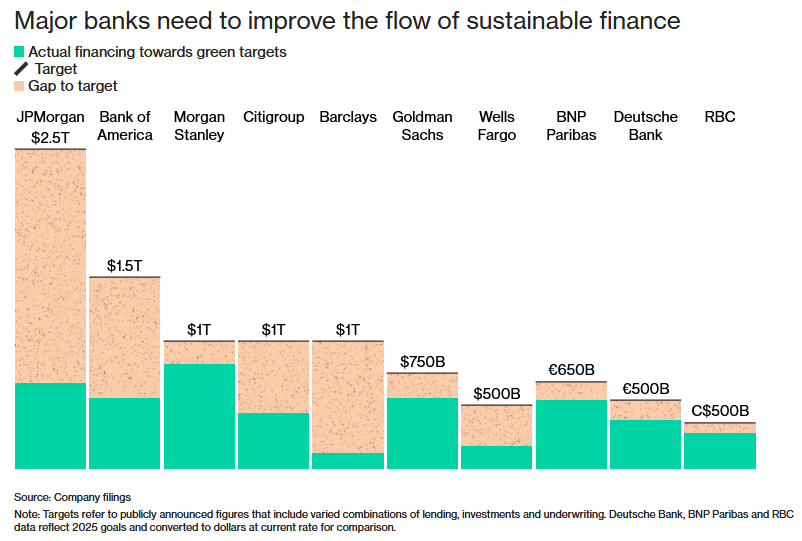Image resolution: width=802 pixels, height=541 pixels.
Task: Click Citigroup's peach gap-to-target area
Action: click(273, 377)
